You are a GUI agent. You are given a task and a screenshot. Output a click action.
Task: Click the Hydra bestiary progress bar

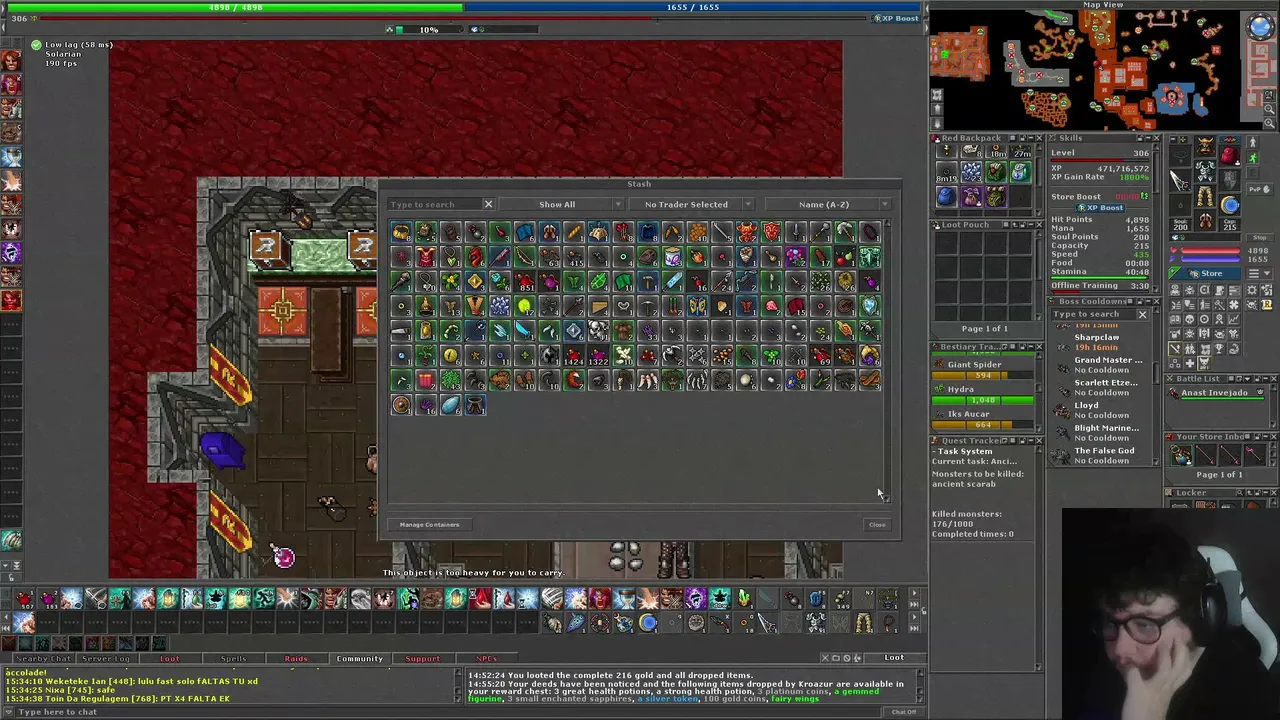tap(983, 400)
